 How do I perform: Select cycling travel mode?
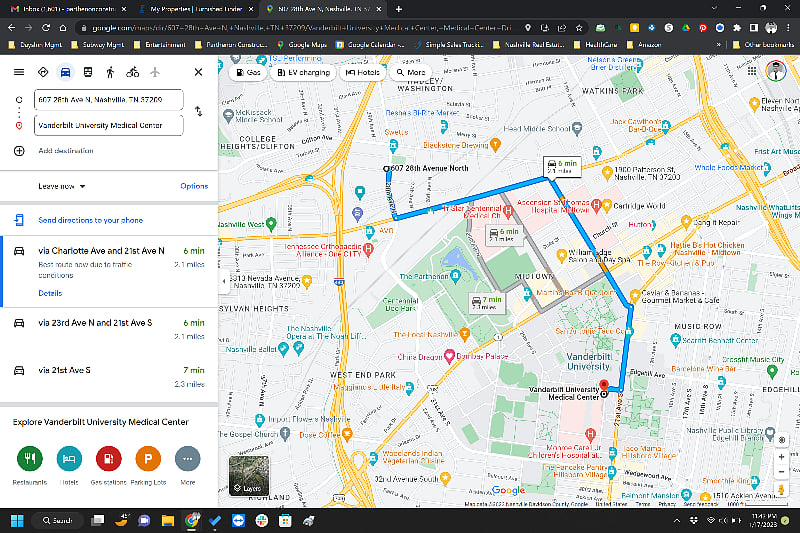tap(133, 72)
